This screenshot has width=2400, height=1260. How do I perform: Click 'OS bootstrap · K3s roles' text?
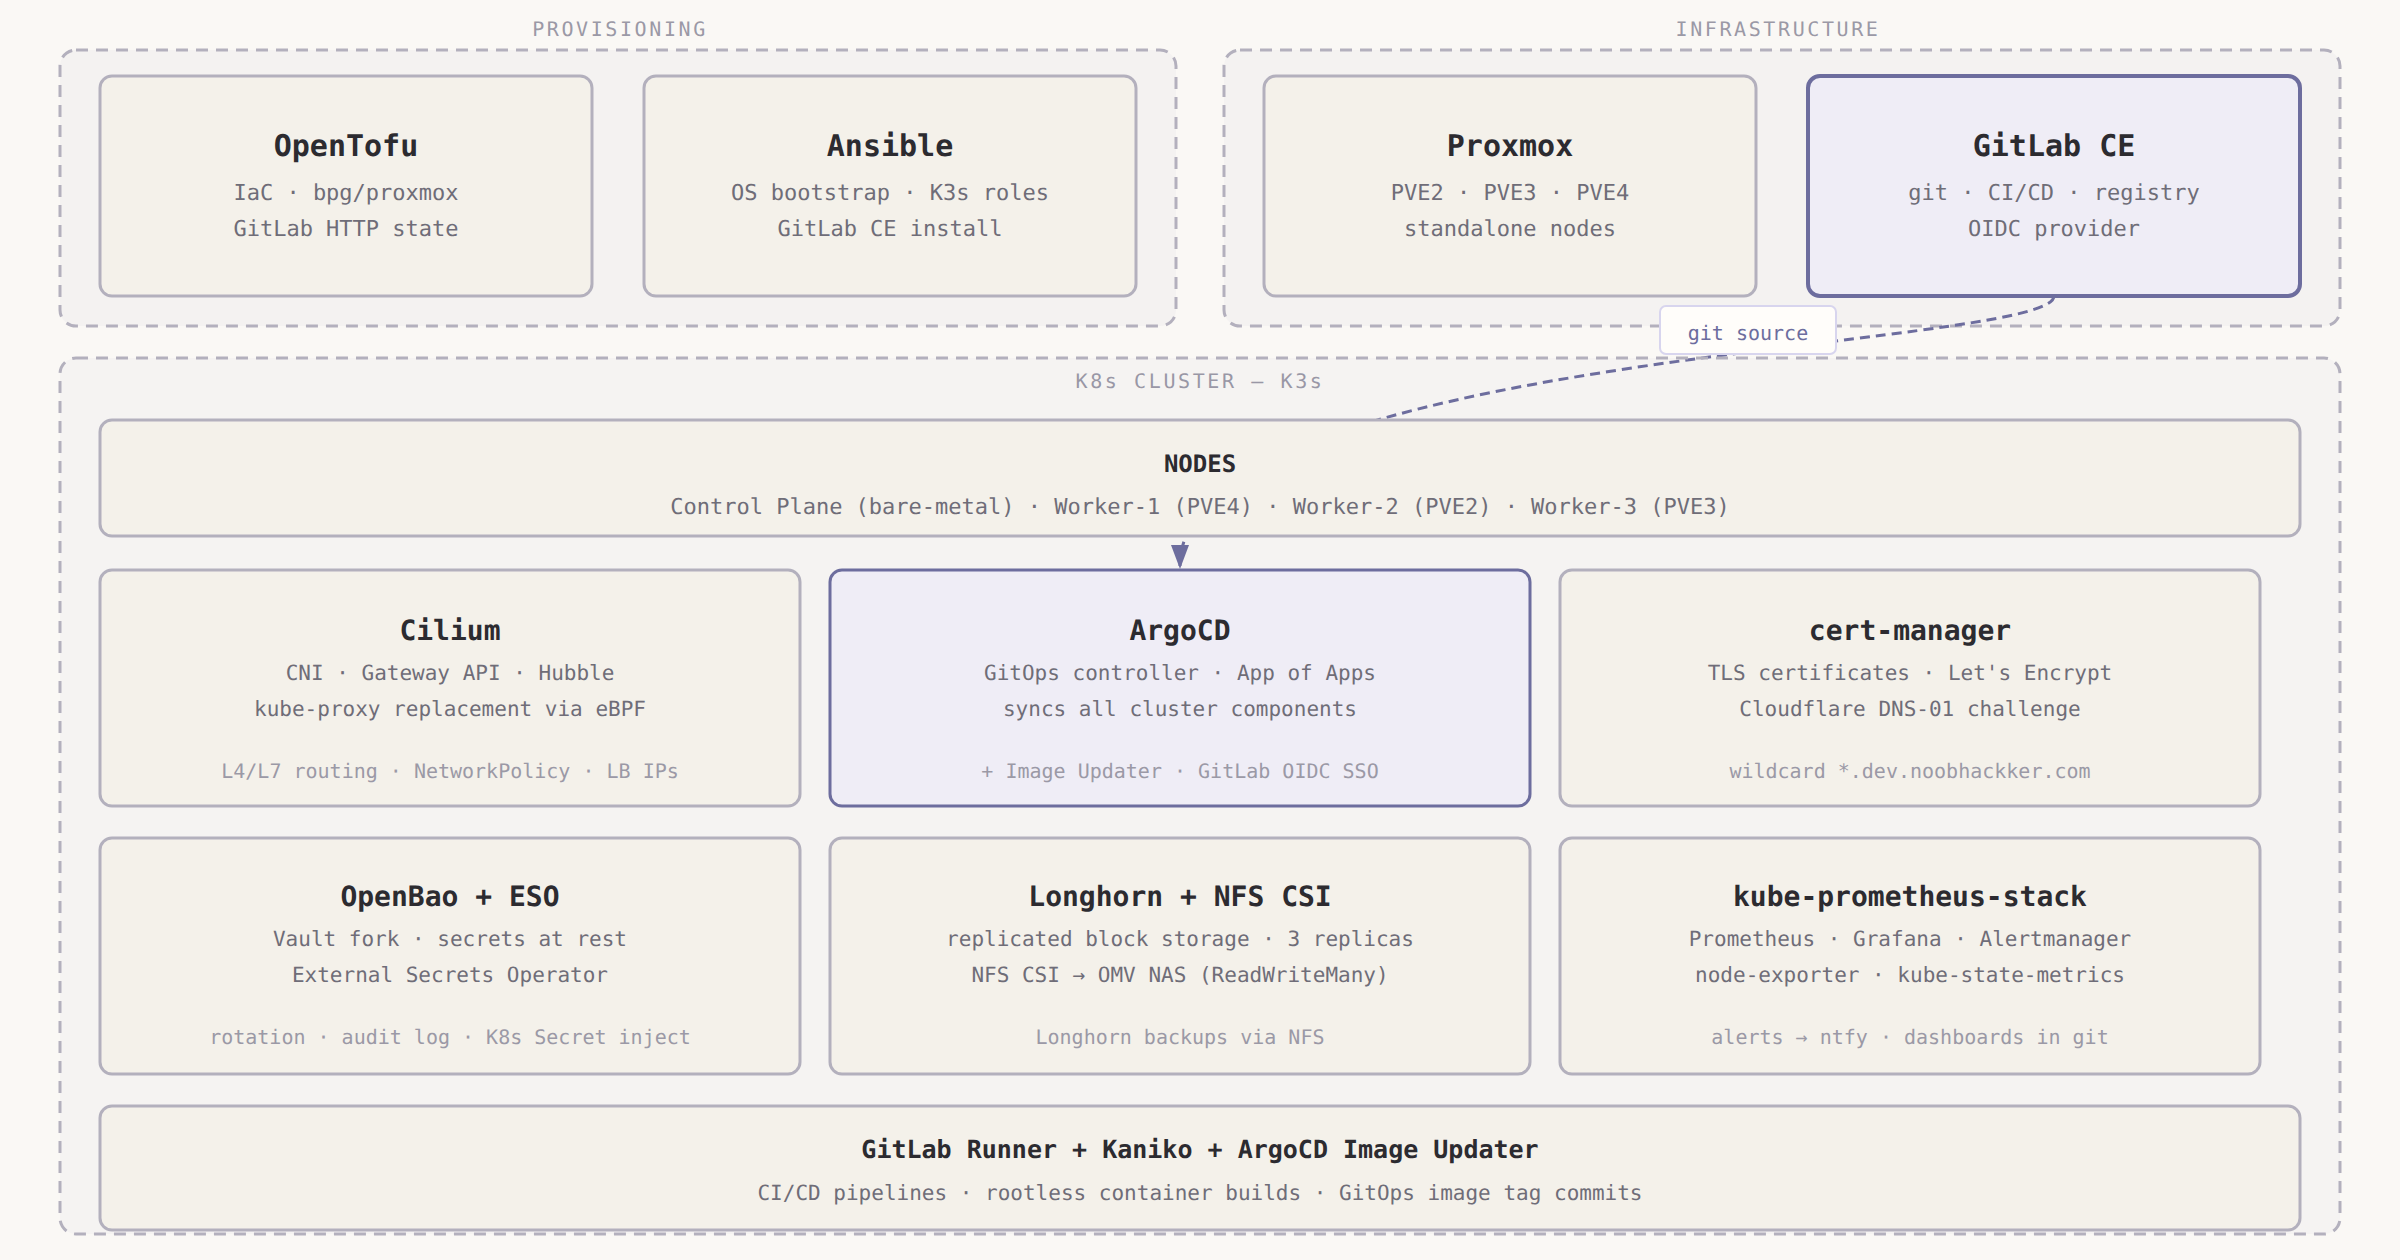pyautogui.click(x=890, y=192)
